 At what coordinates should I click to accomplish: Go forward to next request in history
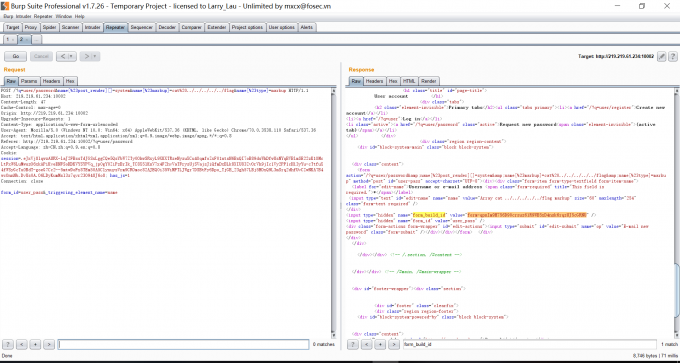[x=86, y=56]
